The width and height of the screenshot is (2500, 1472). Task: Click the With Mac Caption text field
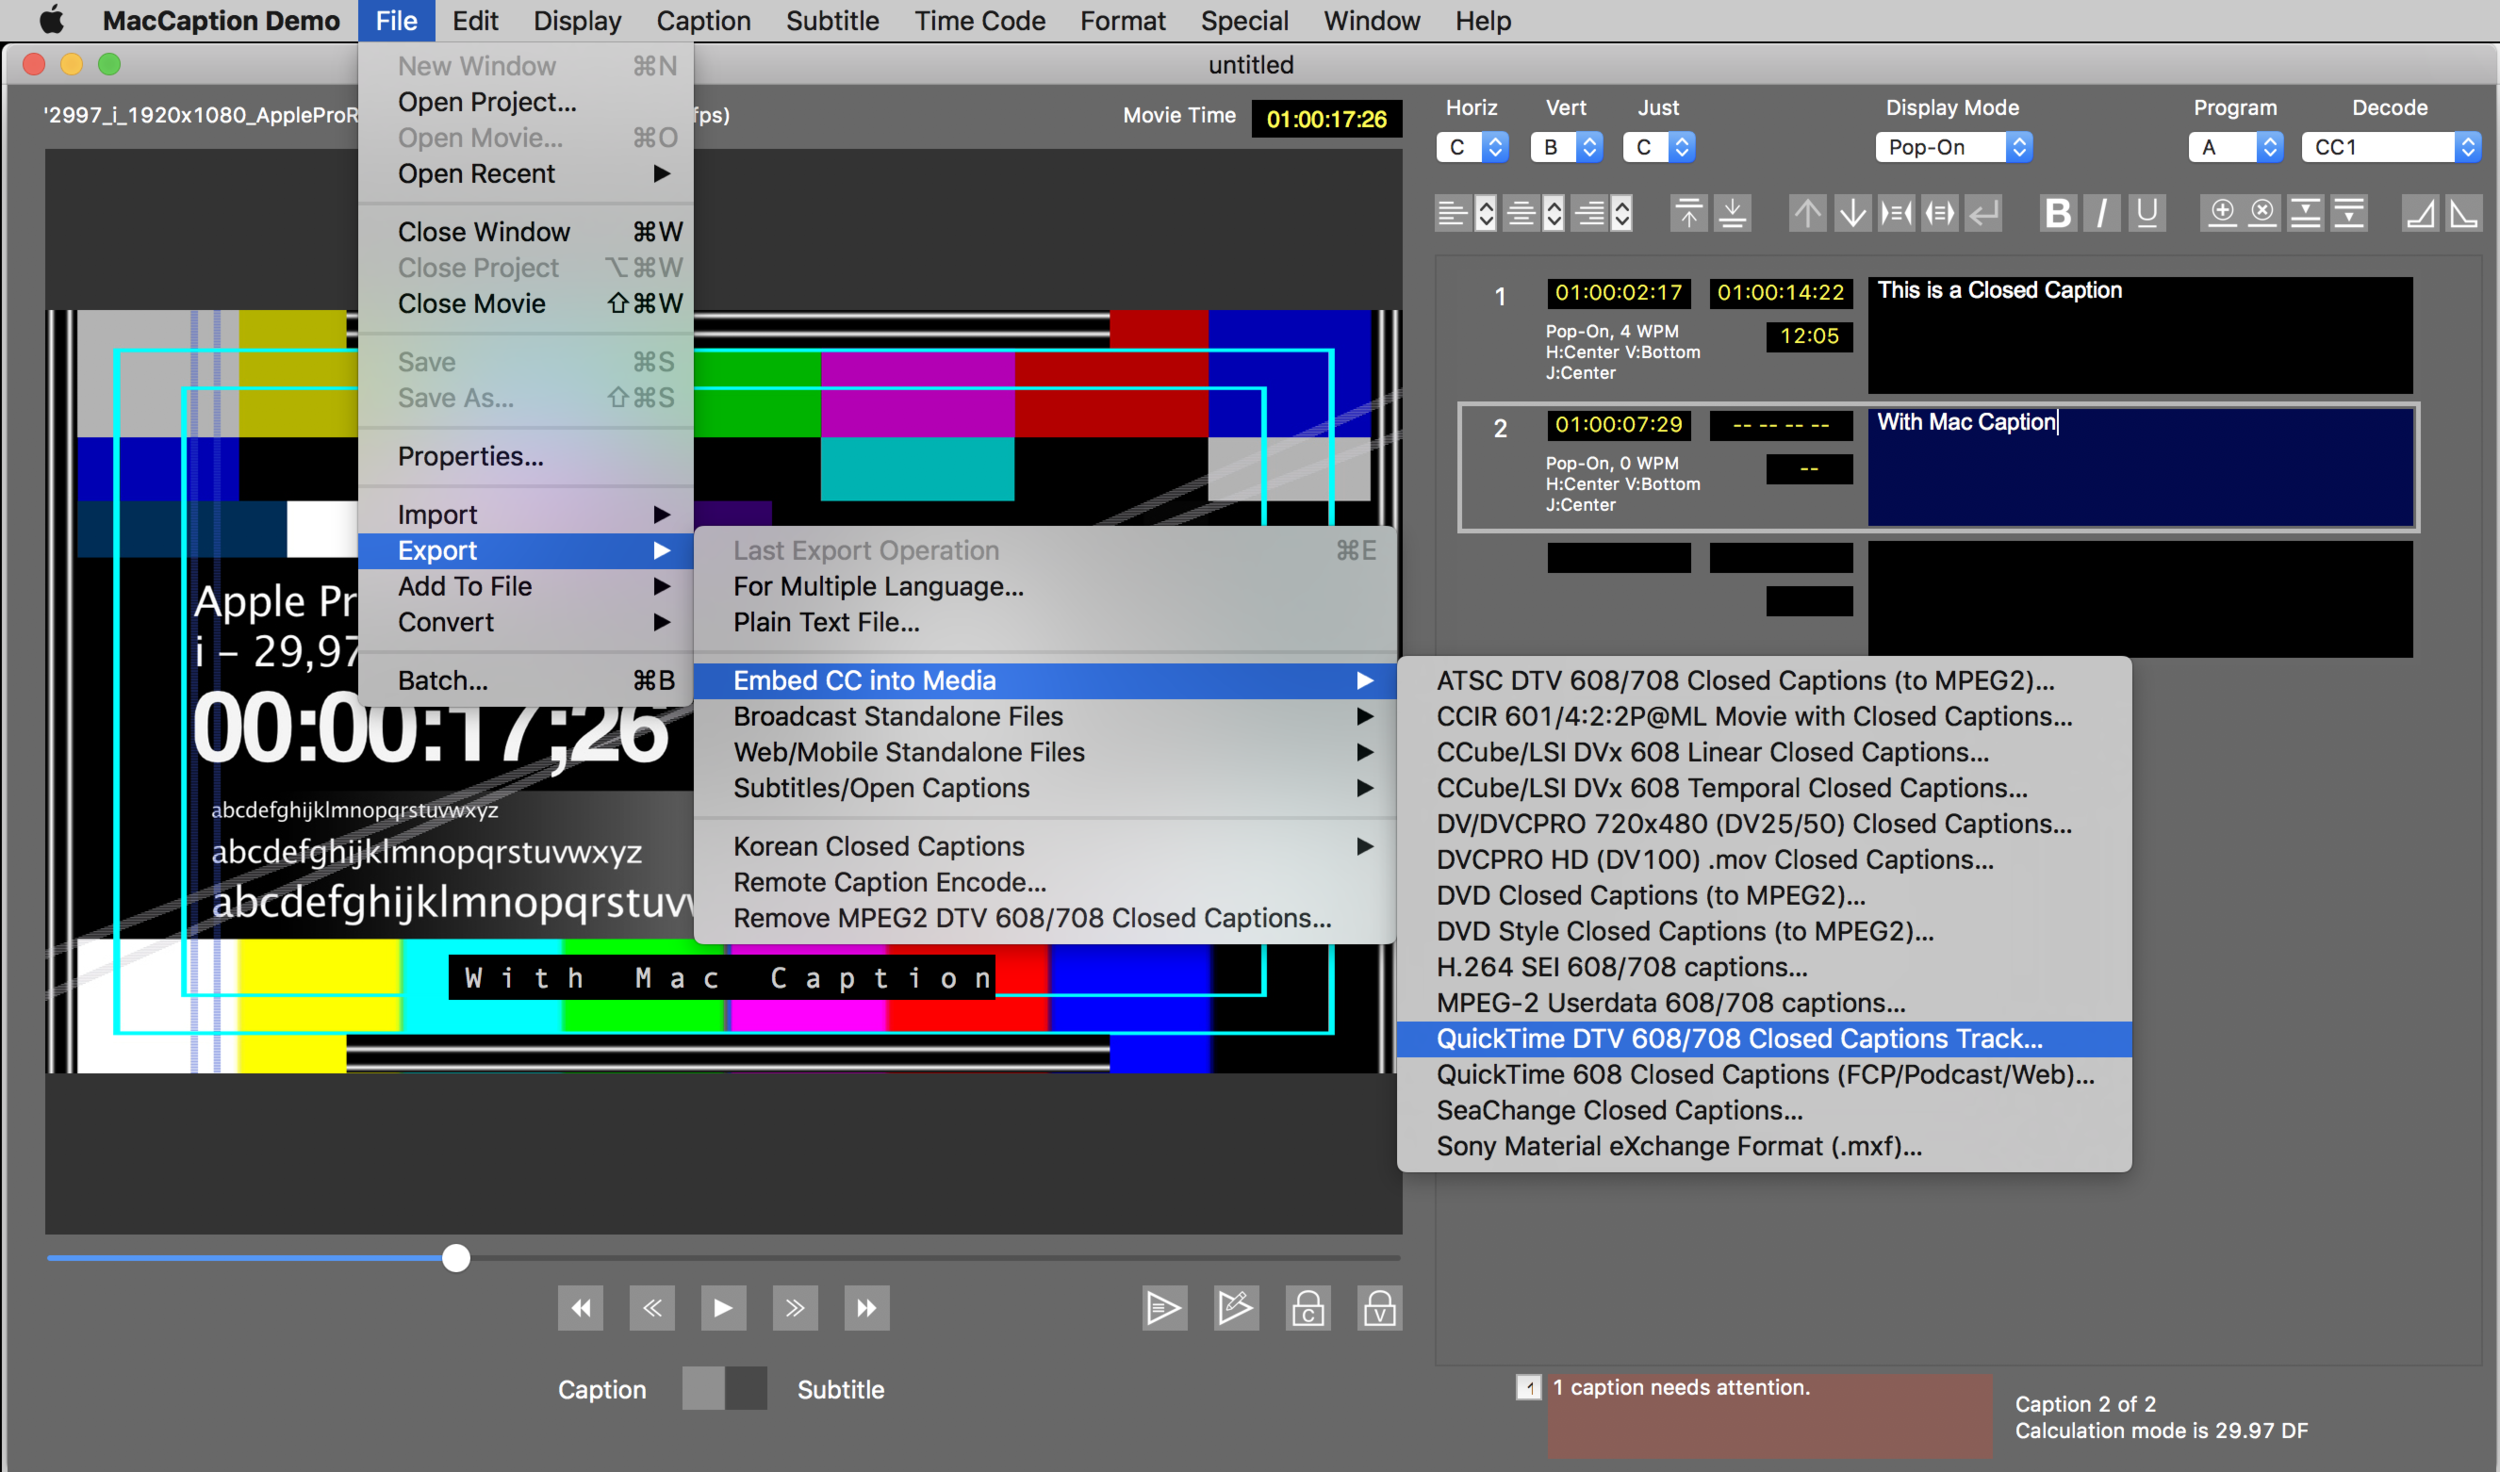tap(2140, 466)
